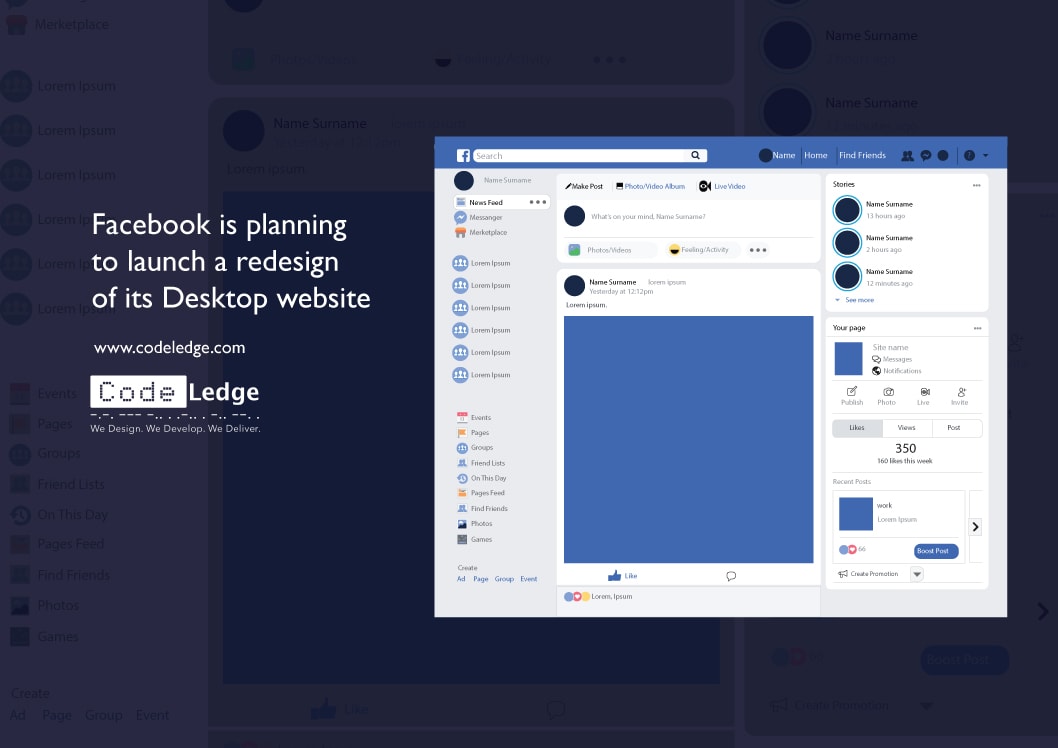Click Create Promotion in the white mockup

(x=868, y=573)
